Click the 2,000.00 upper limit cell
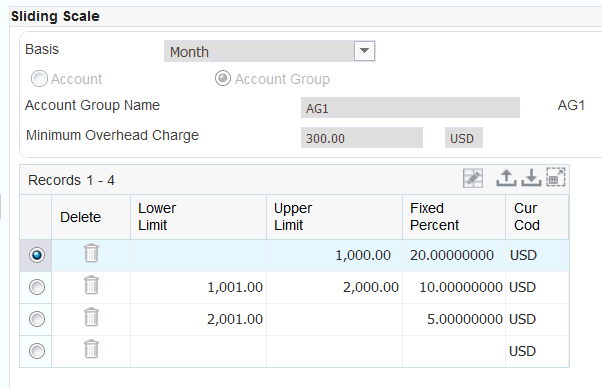The width and height of the screenshot is (602, 388). 334,287
